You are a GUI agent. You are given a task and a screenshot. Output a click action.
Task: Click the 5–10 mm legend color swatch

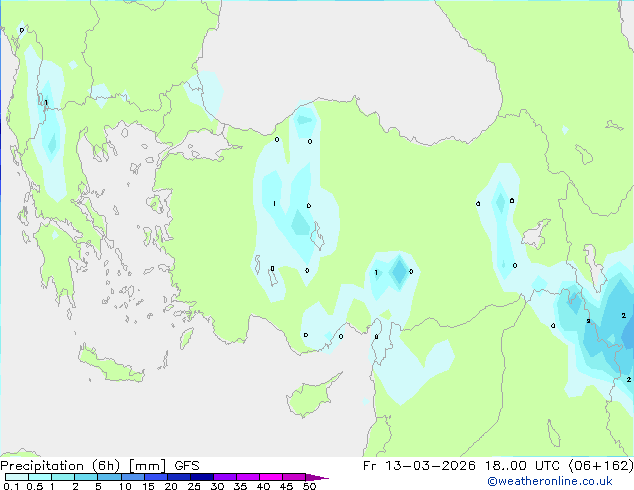coord(109,477)
